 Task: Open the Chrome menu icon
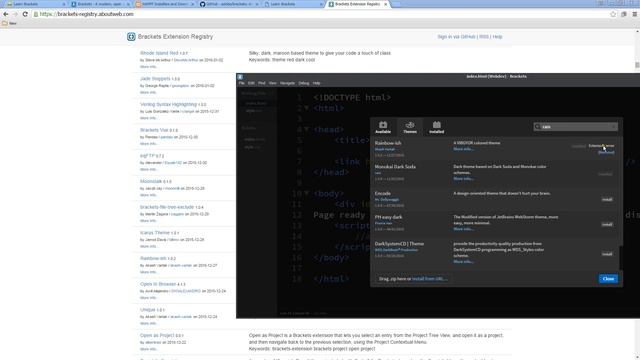pyautogui.click(x=635, y=14)
